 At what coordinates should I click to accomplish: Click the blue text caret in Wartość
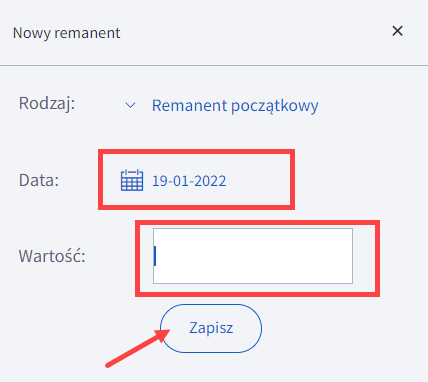point(155,256)
